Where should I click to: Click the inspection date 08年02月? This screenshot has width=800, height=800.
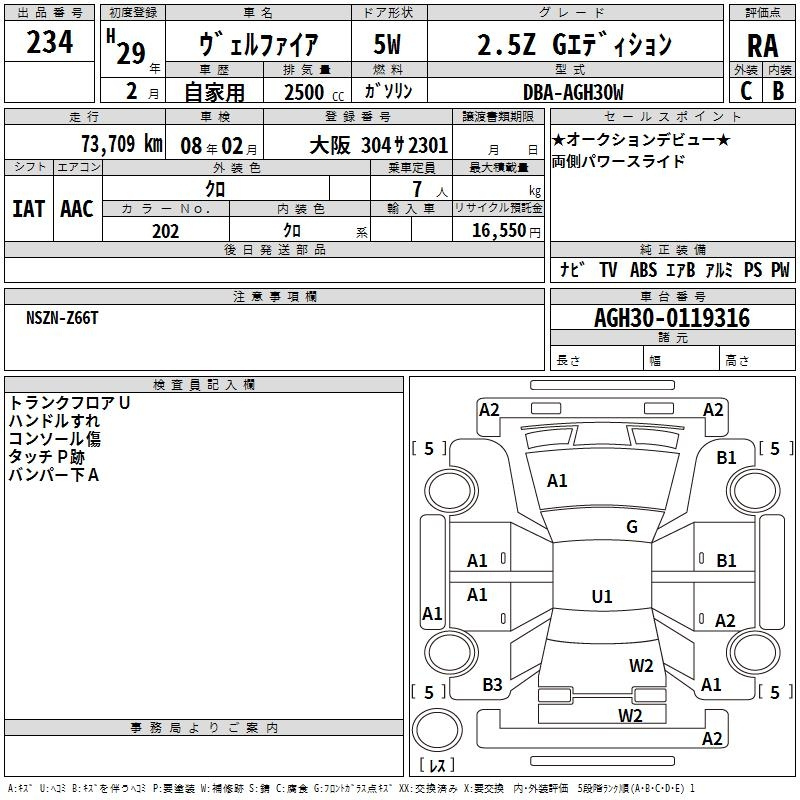click(x=219, y=146)
